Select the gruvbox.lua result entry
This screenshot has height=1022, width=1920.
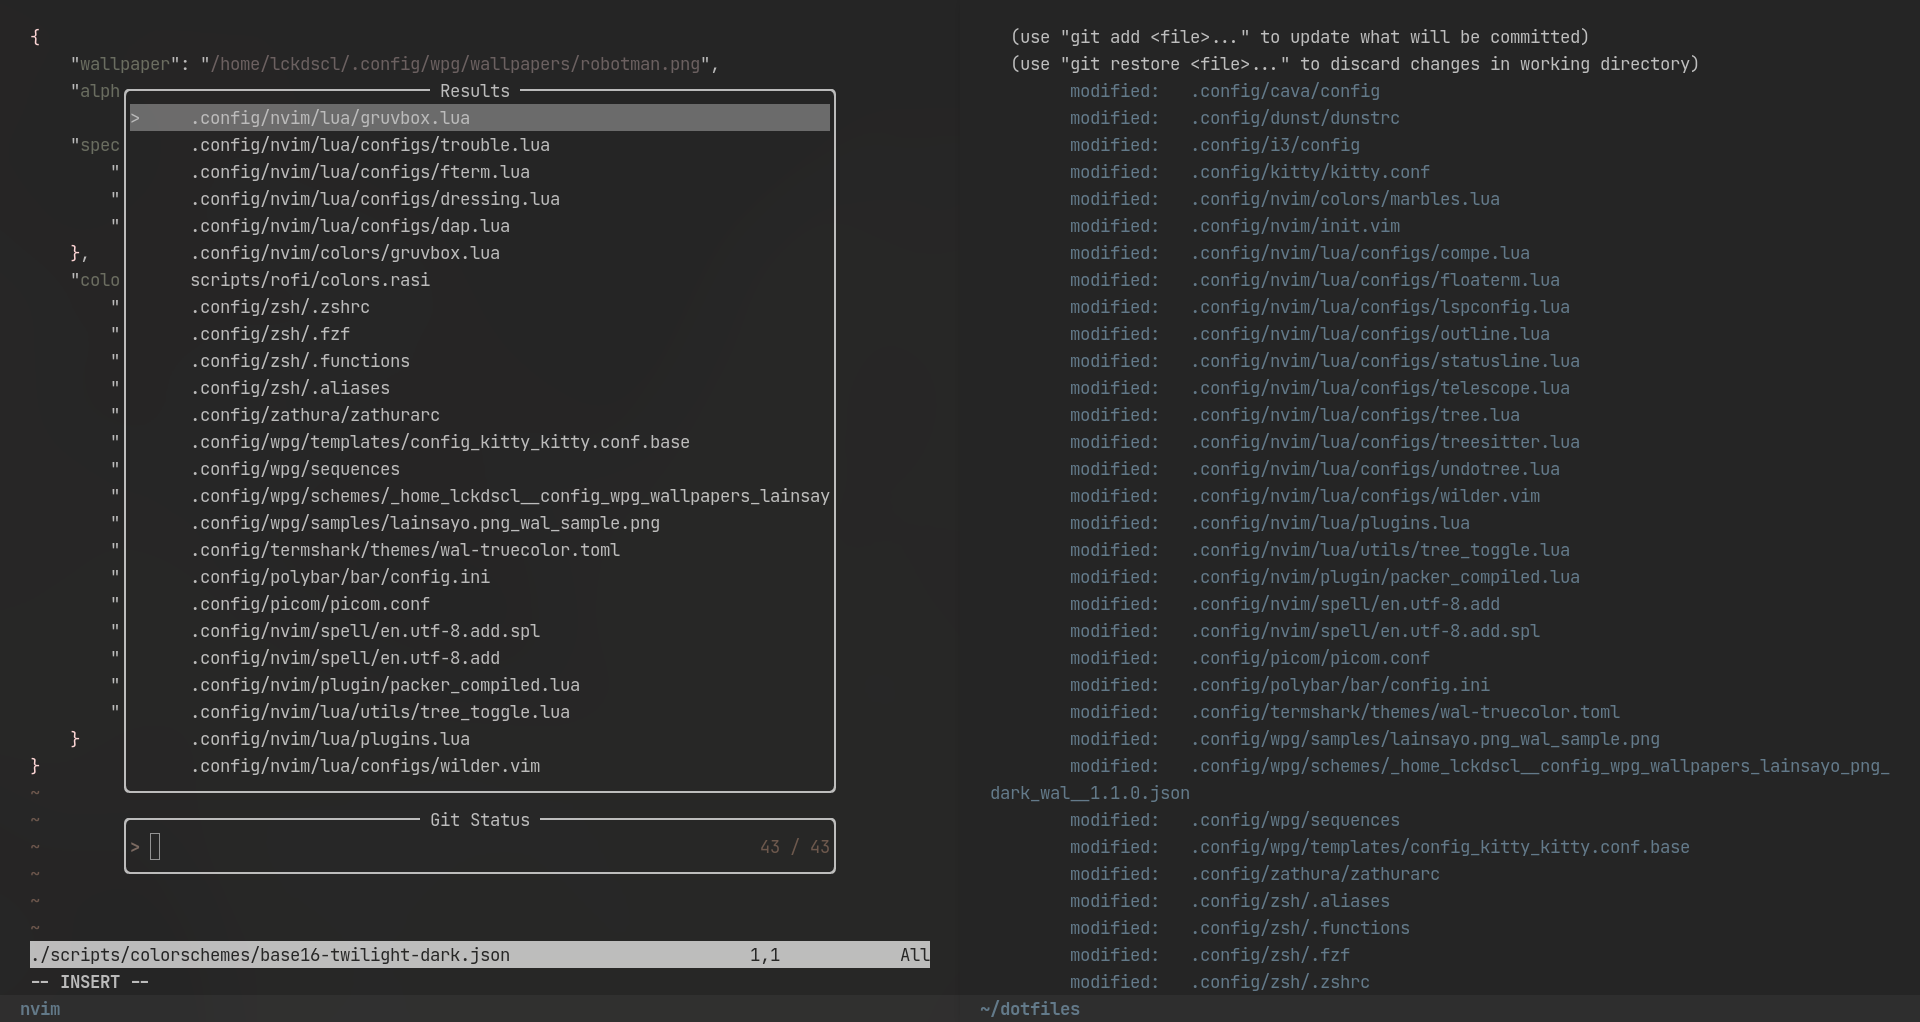click(330, 118)
